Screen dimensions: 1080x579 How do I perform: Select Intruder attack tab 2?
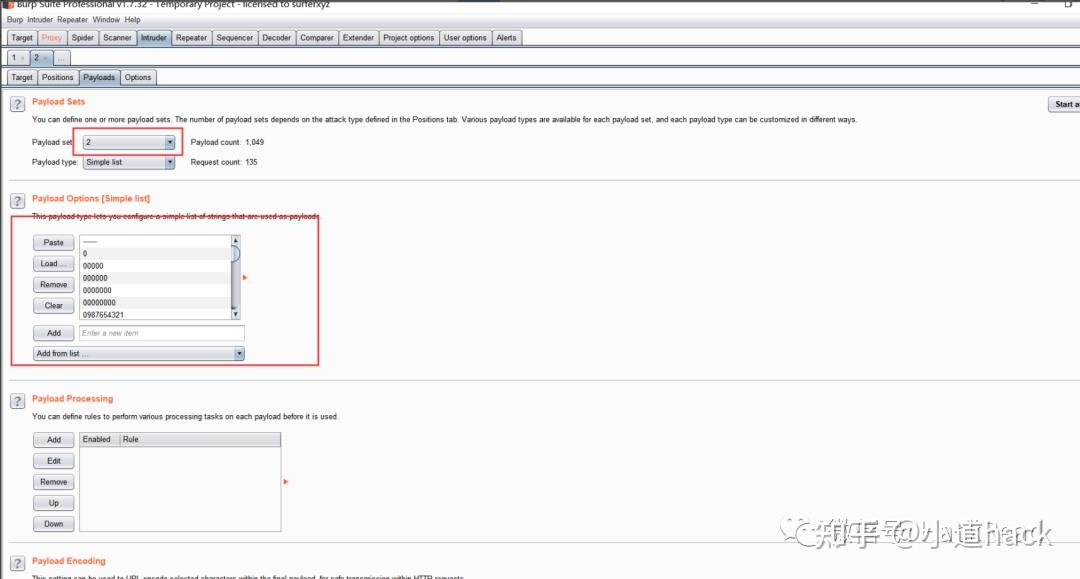[41, 58]
